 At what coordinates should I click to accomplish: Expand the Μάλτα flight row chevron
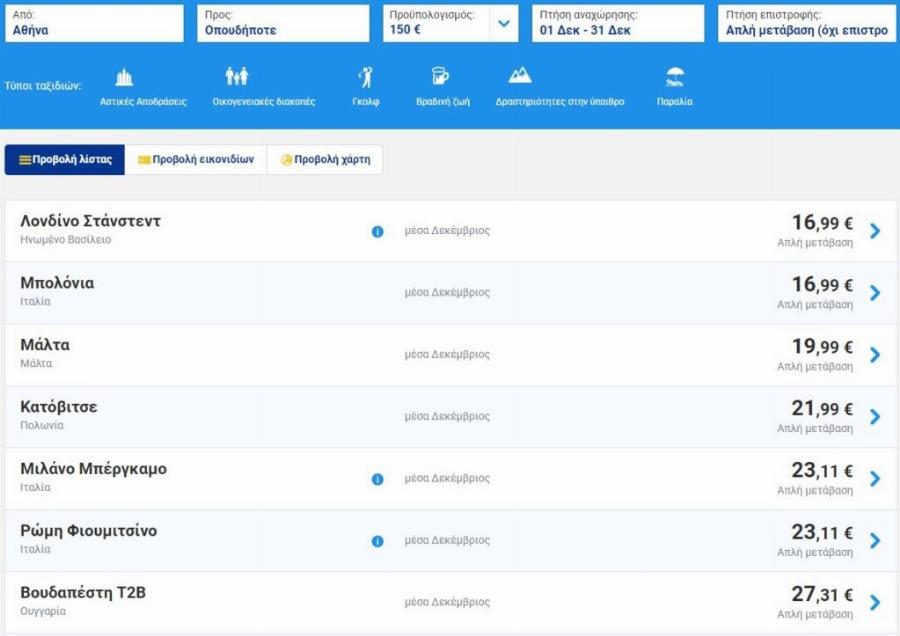tap(875, 355)
